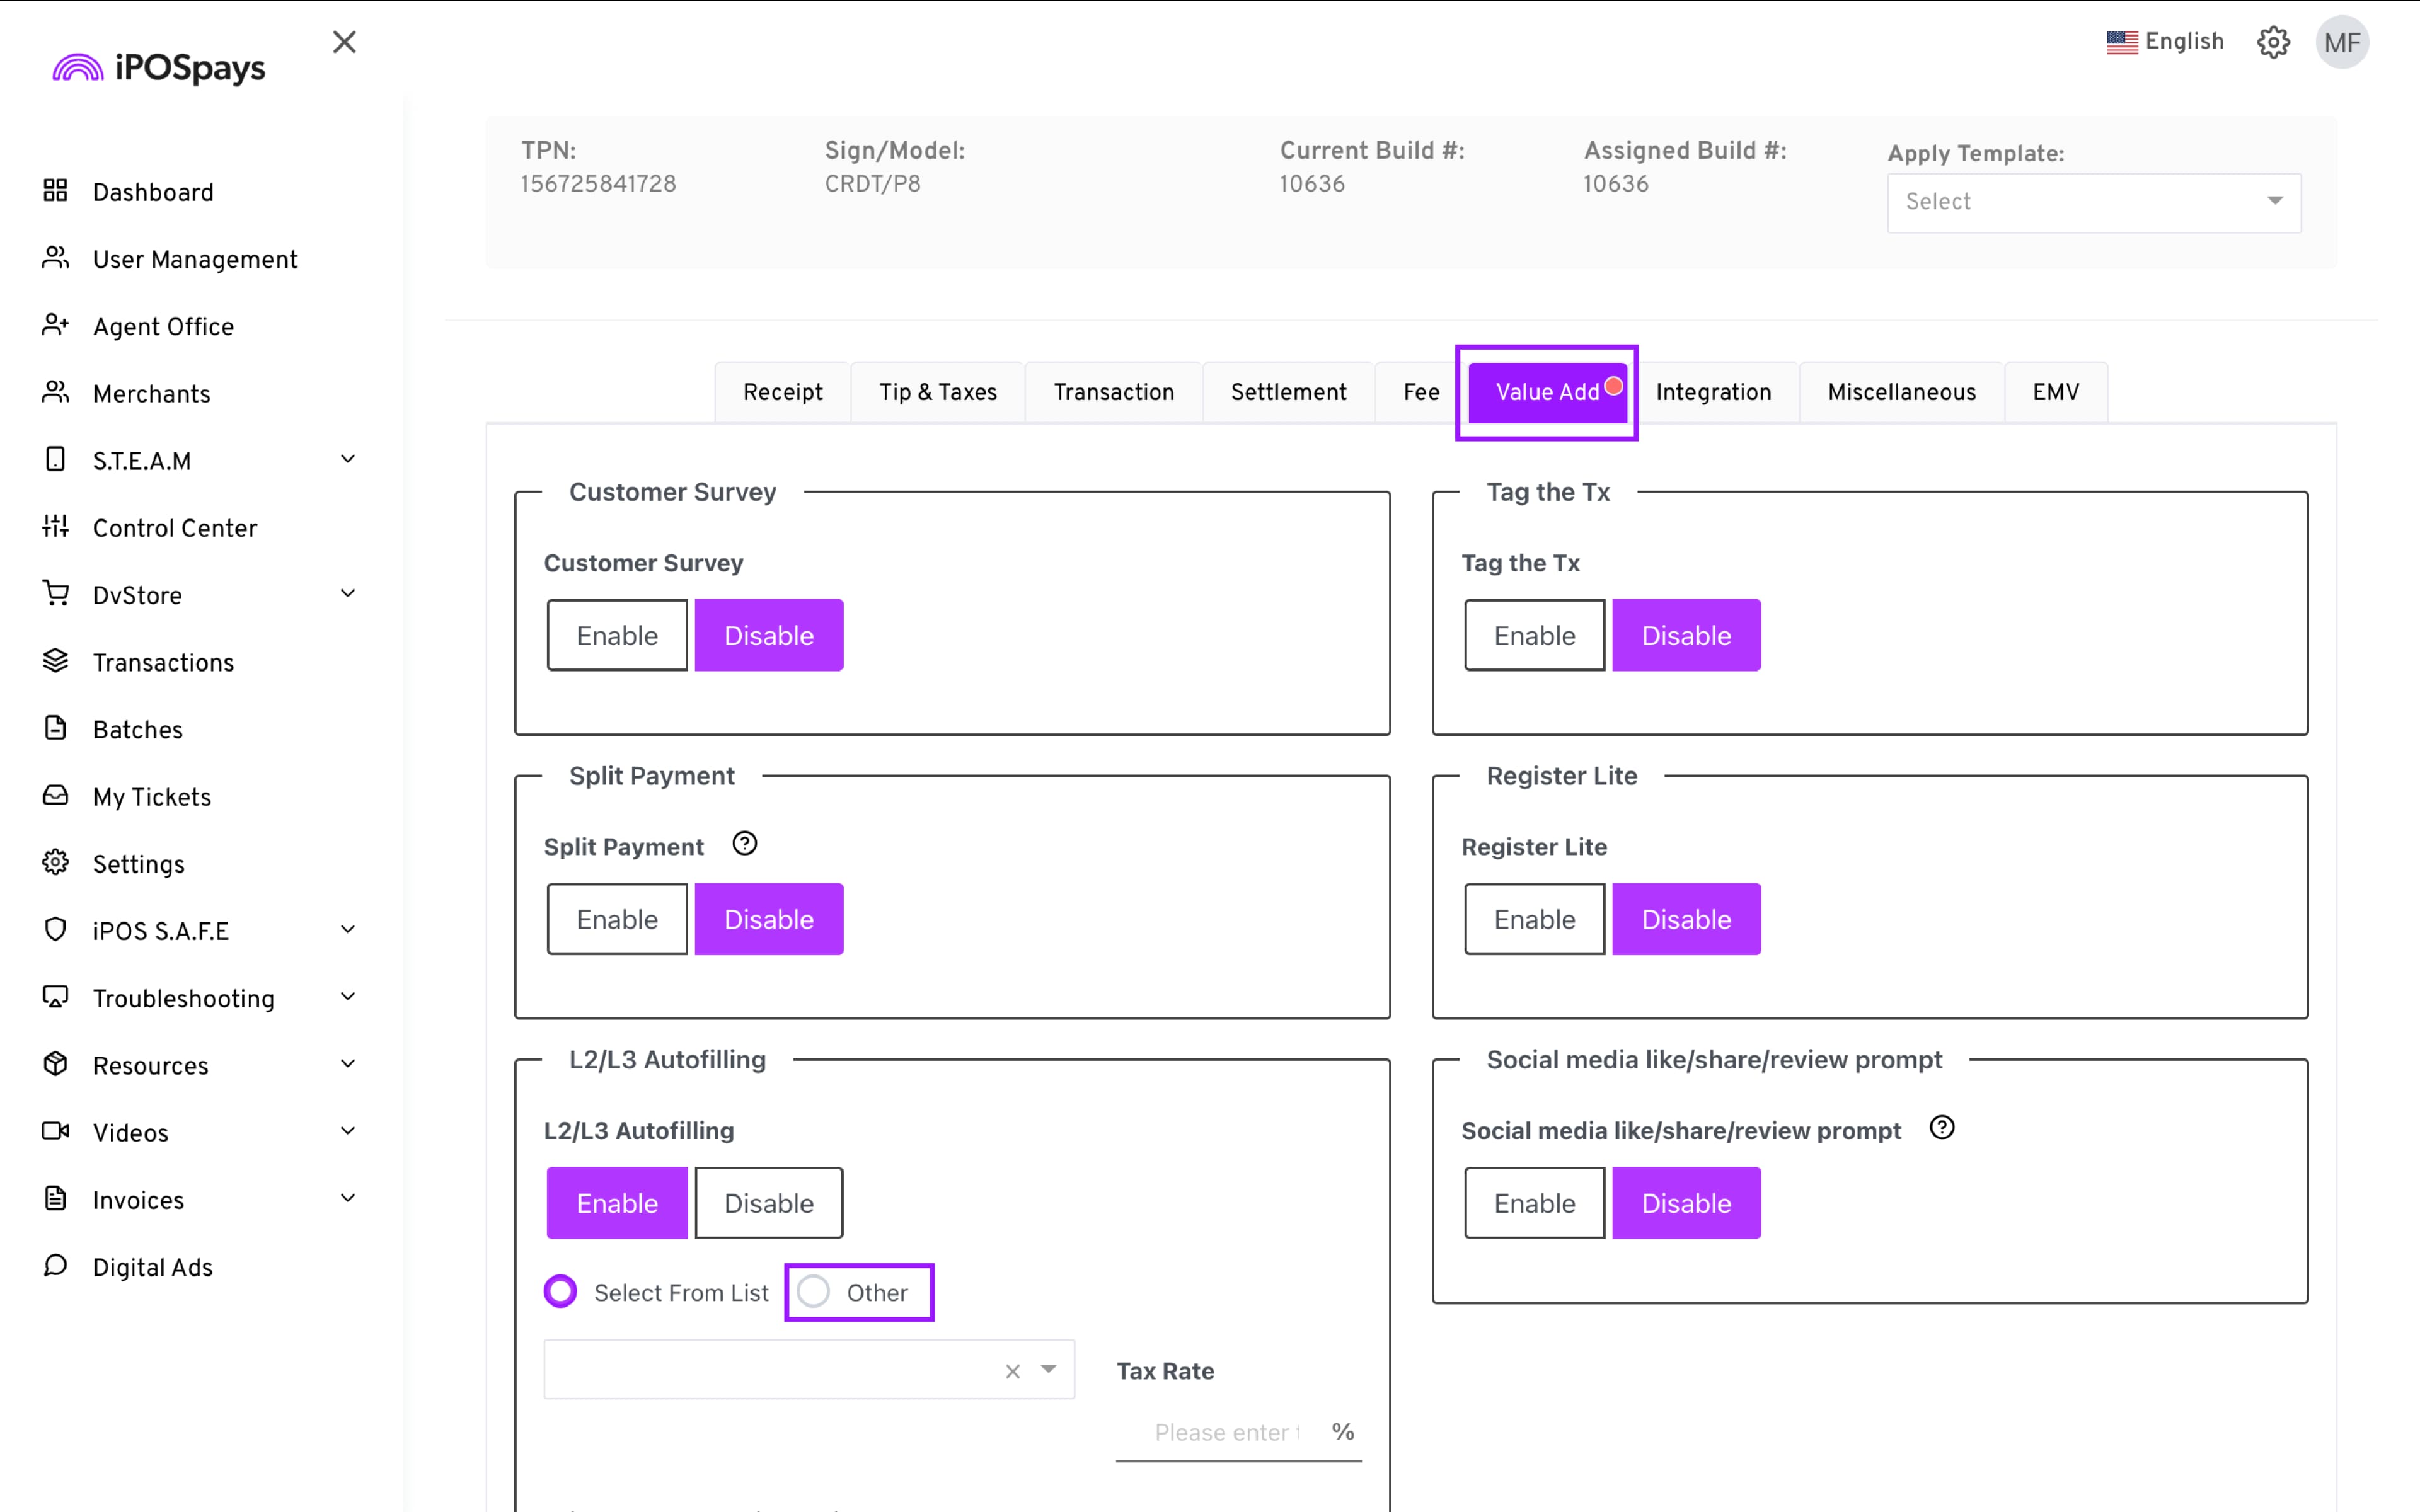This screenshot has width=2420, height=1512.
Task: Disable L2/L3 Autofilling
Action: [x=768, y=1203]
